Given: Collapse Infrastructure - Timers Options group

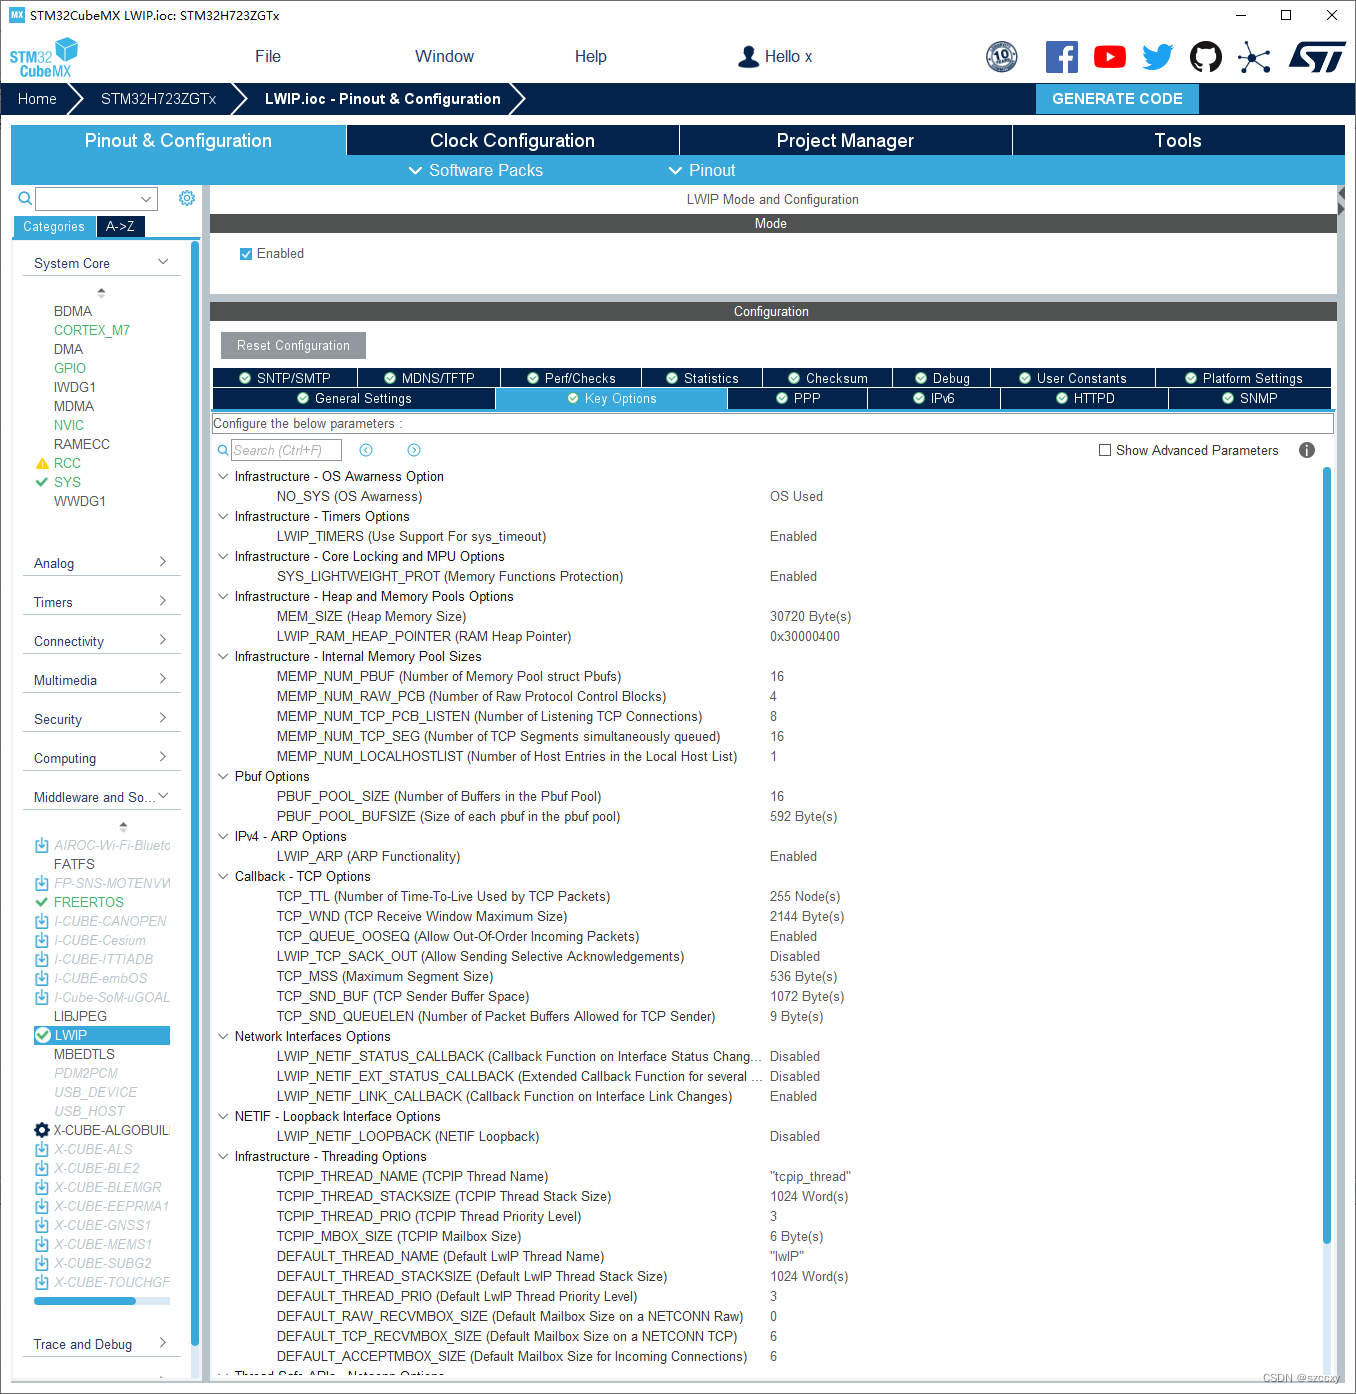Looking at the screenshot, I should pos(223,516).
